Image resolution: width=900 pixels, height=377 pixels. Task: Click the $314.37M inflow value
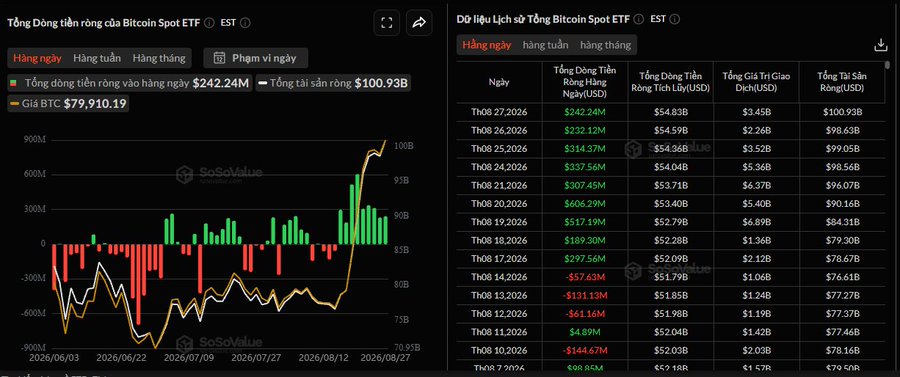(x=584, y=149)
